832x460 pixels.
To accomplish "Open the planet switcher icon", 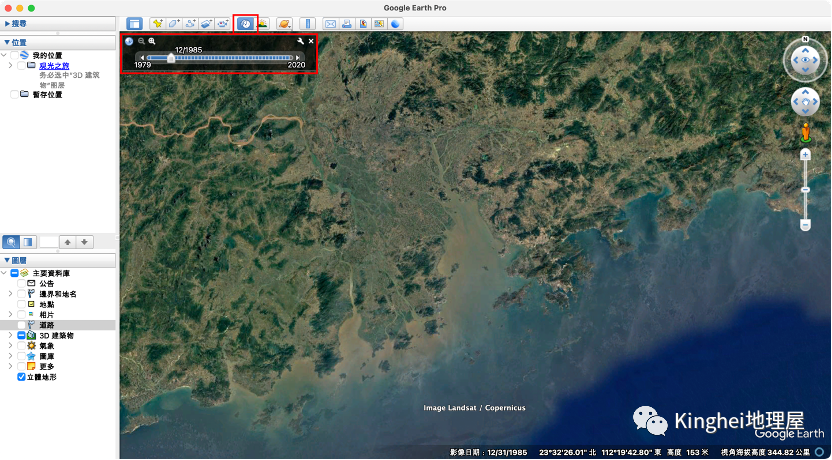I will pos(286,23).
